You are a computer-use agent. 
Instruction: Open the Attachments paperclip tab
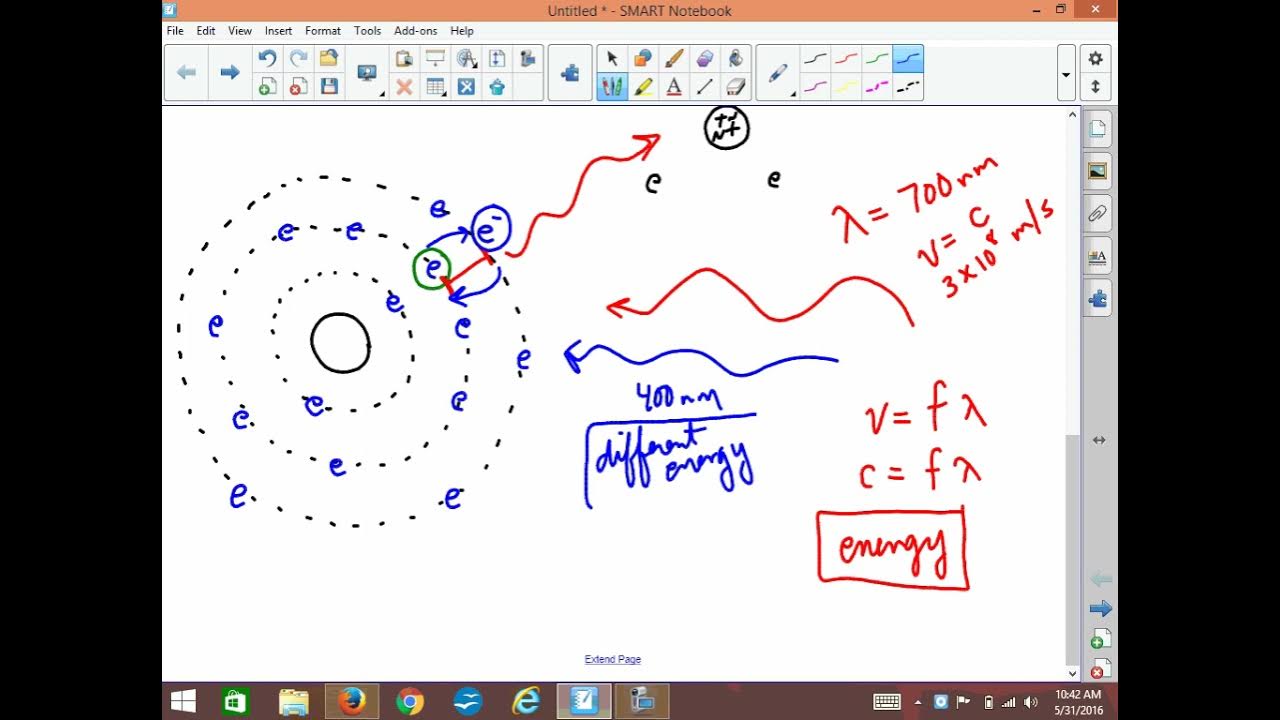click(1098, 213)
